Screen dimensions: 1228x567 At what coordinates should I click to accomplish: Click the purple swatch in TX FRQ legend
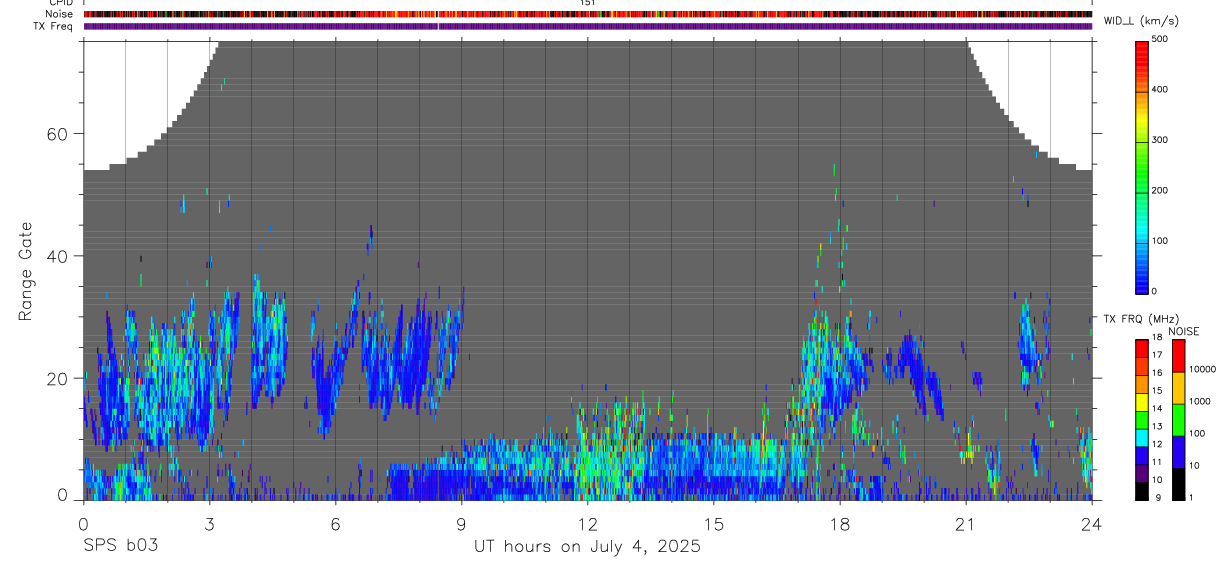pyautogui.click(x=1142, y=474)
